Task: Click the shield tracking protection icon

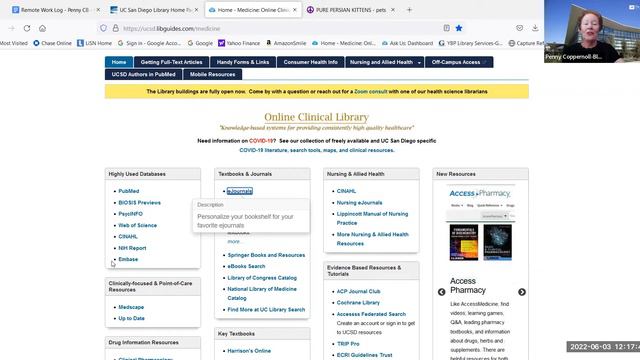Action: (x=103, y=28)
